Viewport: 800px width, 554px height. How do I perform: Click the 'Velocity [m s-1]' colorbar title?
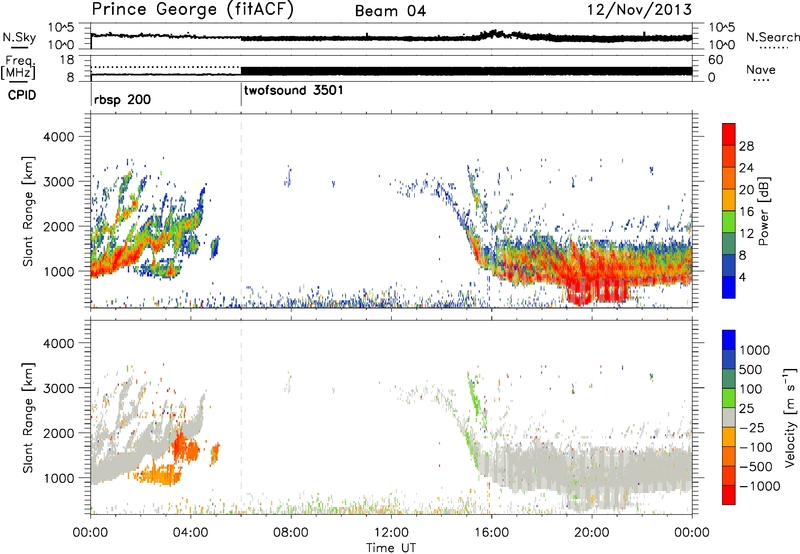pyautogui.click(x=790, y=417)
